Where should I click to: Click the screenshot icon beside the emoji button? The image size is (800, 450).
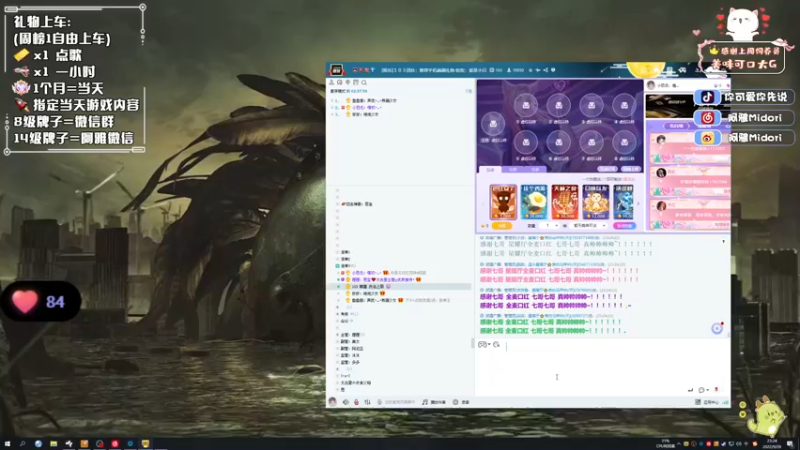click(496, 344)
